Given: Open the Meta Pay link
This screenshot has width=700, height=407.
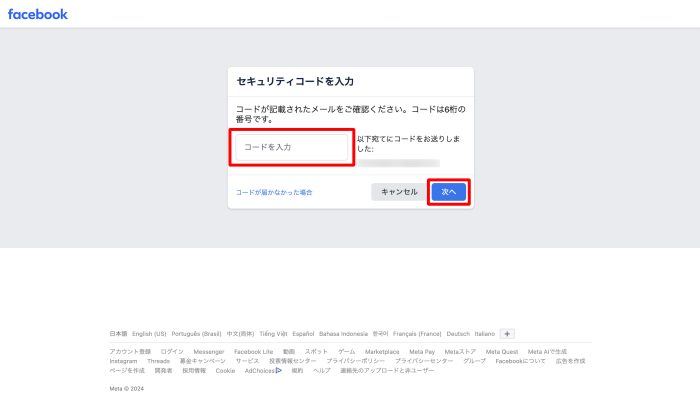Looking at the screenshot, I should coord(422,352).
